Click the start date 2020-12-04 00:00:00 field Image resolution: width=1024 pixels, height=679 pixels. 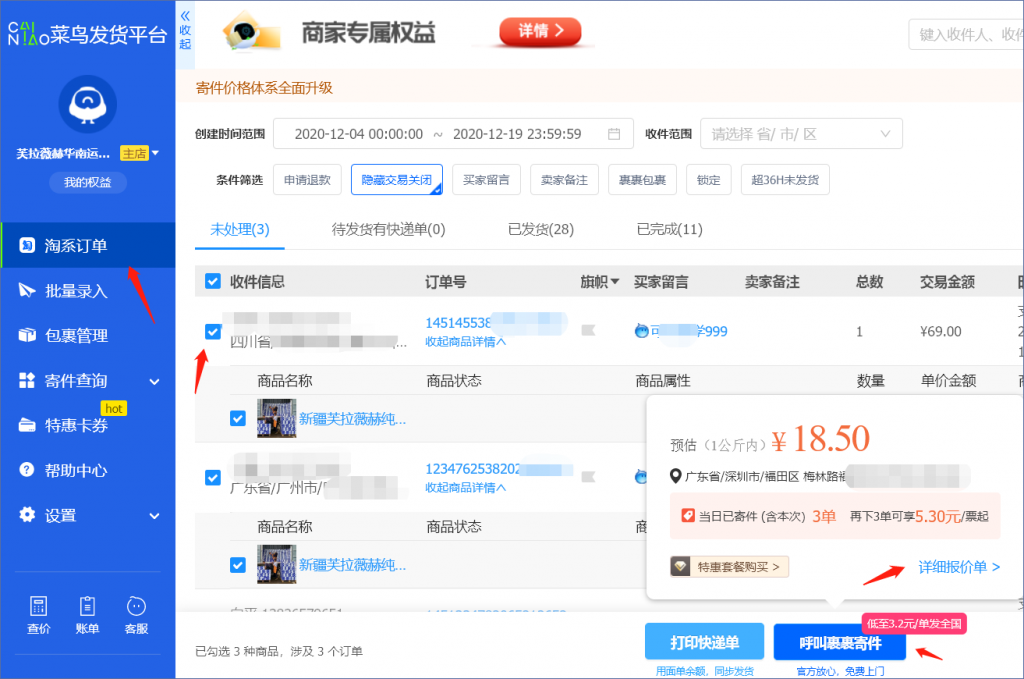pyautogui.click(x=359, y=134)
